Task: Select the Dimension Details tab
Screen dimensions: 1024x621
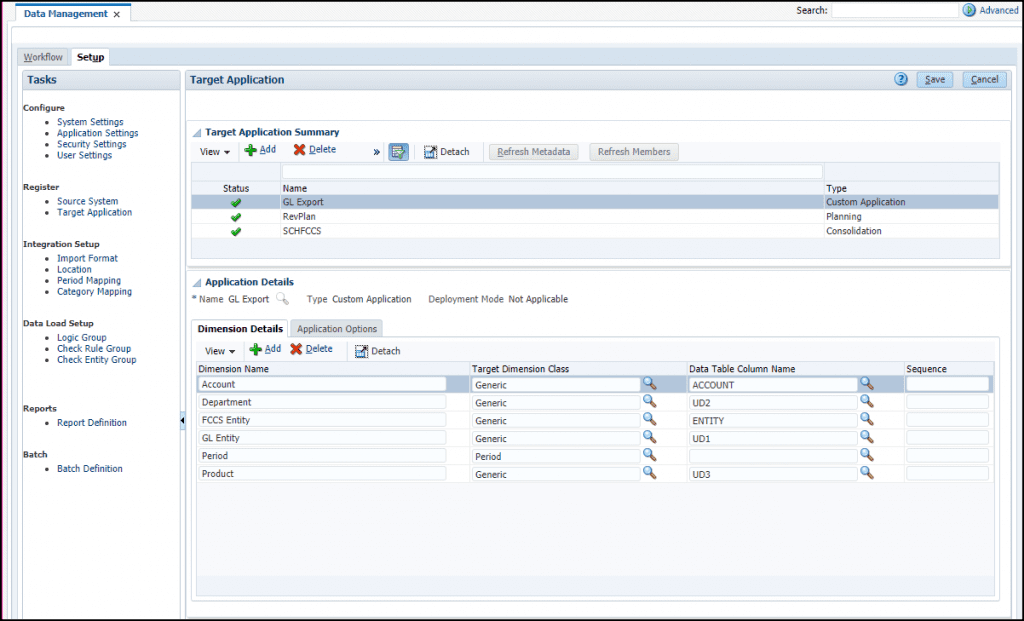Action: [240, 329]
